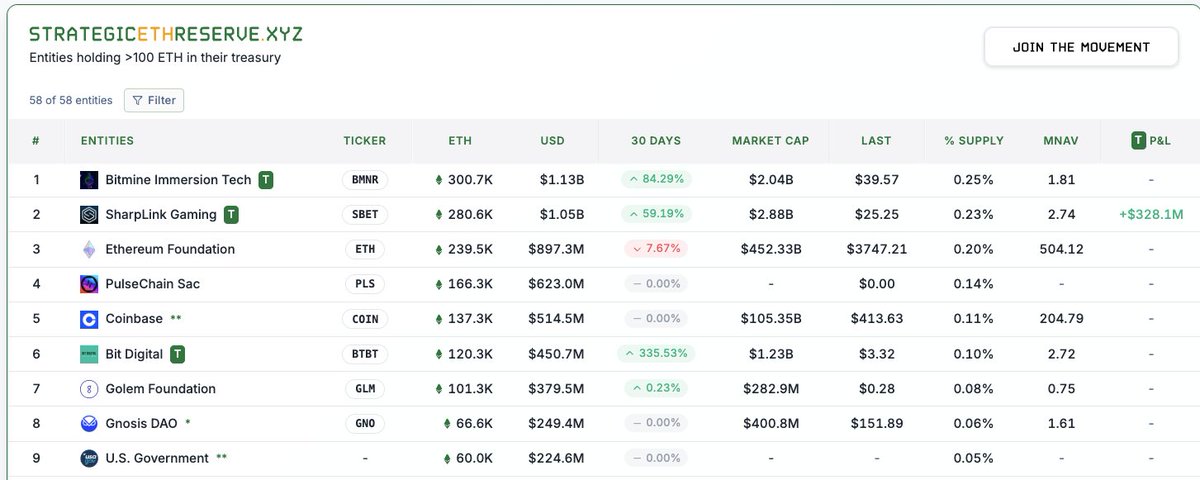Sort by ETH column header
1200x480 pixels.
[x=460, y=141]
